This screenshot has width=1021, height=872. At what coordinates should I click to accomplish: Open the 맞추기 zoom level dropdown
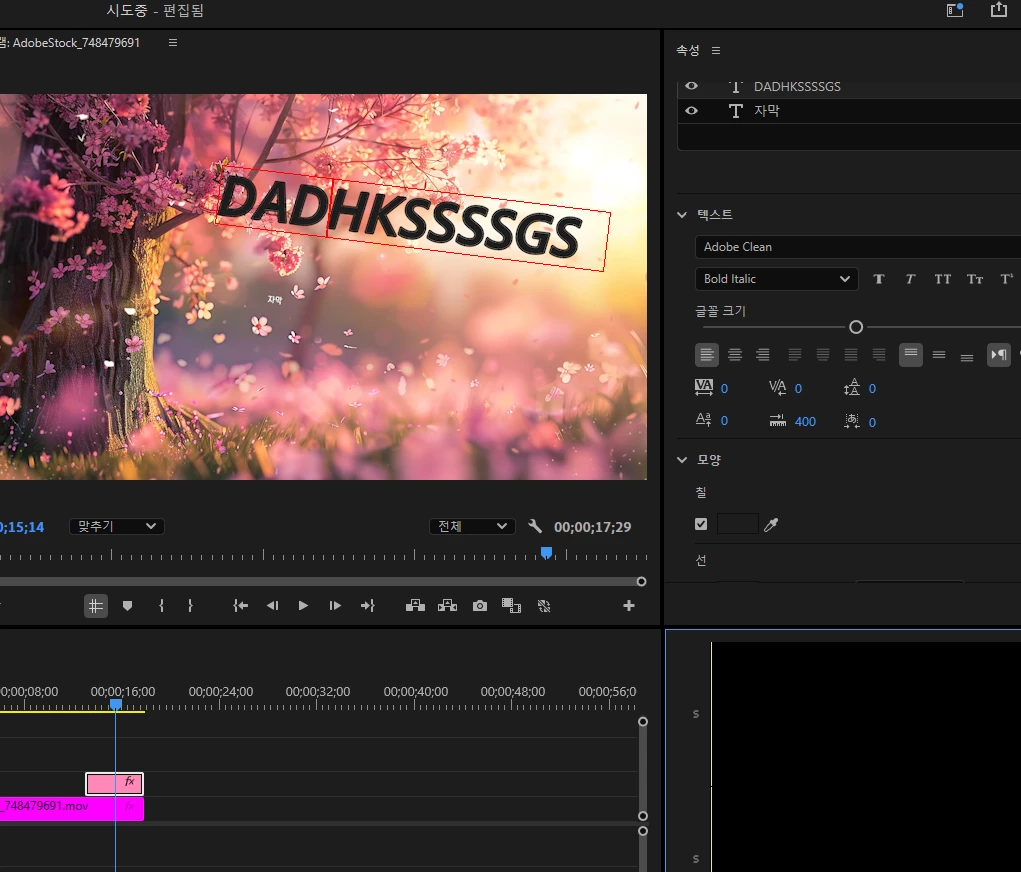click(117, 526)
